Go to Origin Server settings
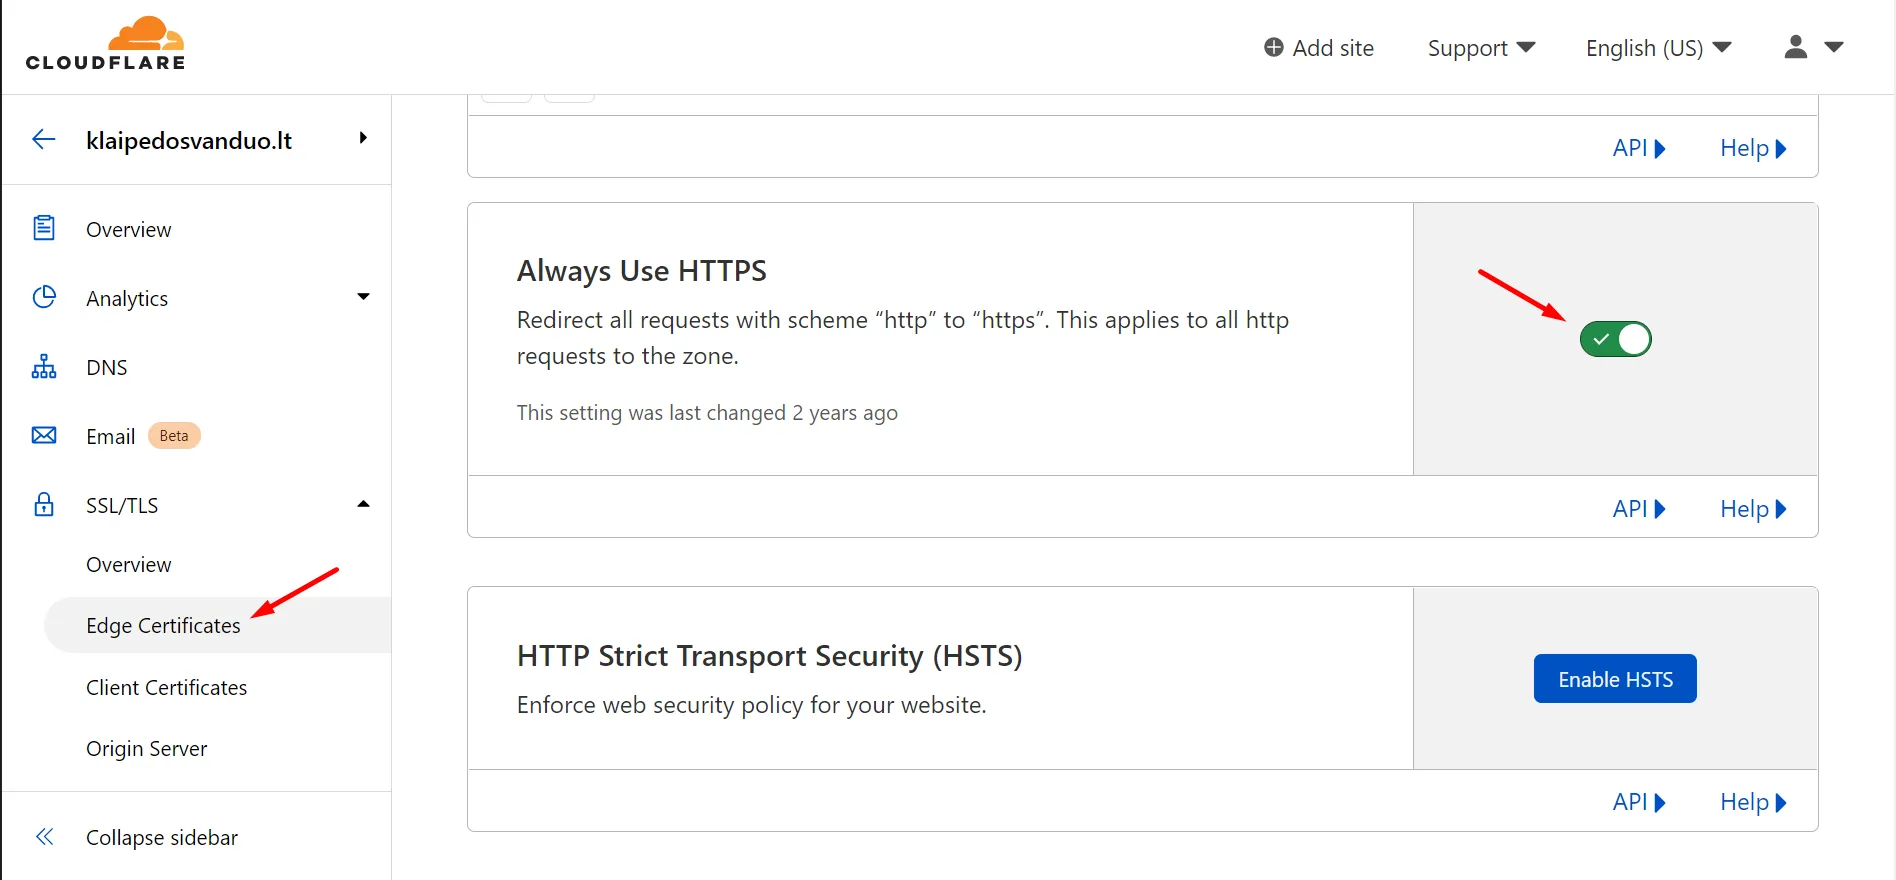This screenshot has height=880, width=1896. tap(147, 748)
